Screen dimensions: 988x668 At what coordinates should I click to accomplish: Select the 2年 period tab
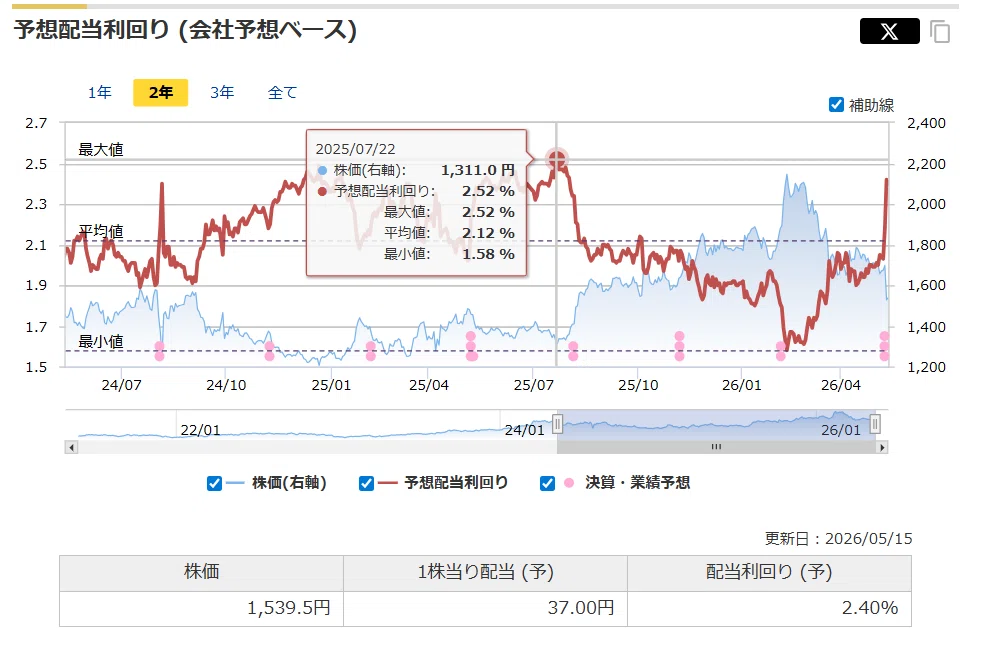161,93
